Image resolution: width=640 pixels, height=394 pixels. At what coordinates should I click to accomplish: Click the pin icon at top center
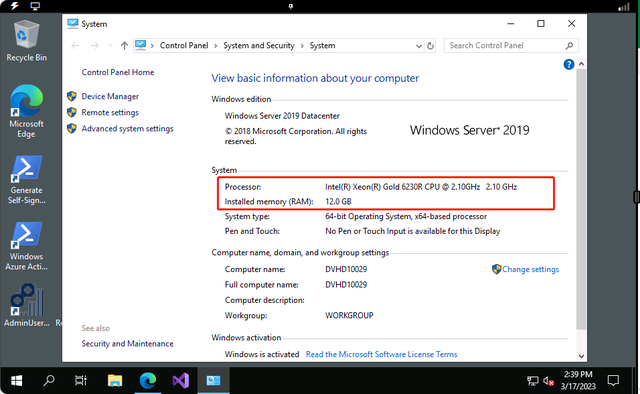(291, 6)
